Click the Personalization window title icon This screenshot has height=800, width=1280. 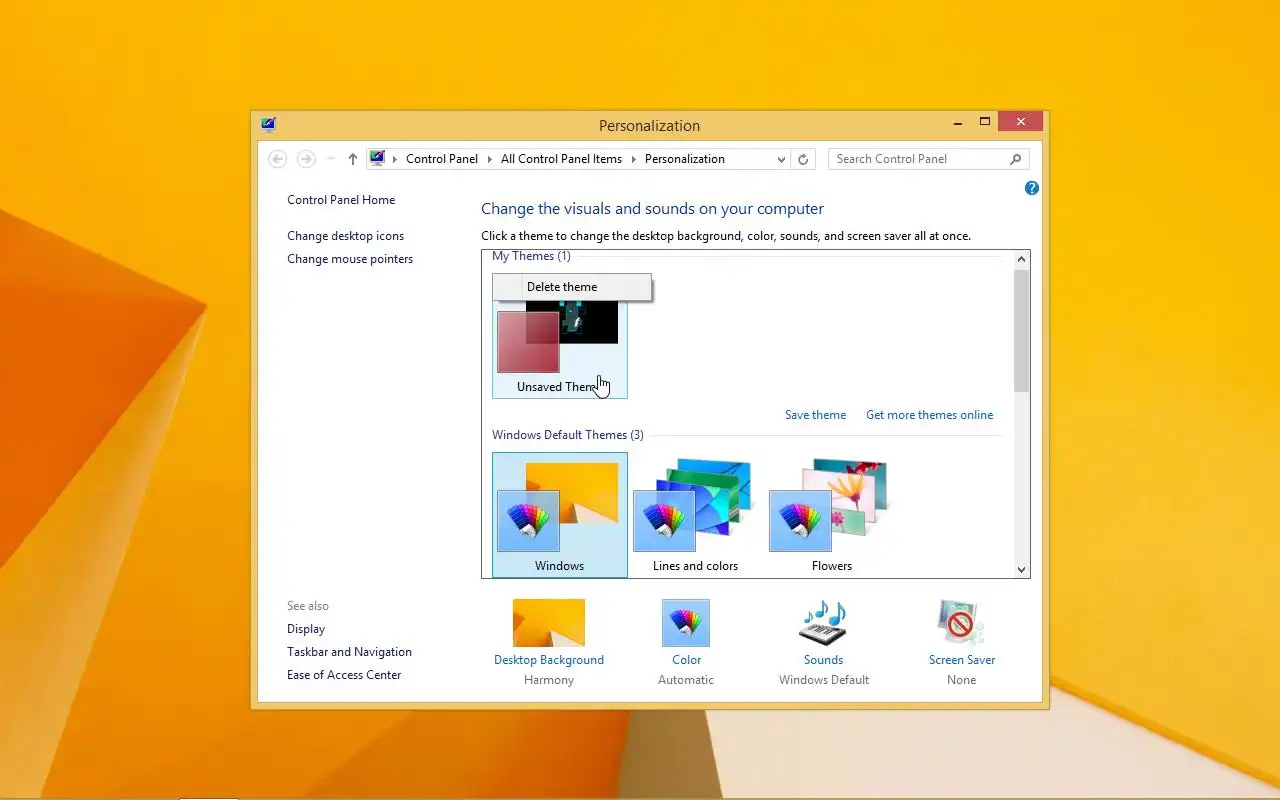[x=268, y=125]
